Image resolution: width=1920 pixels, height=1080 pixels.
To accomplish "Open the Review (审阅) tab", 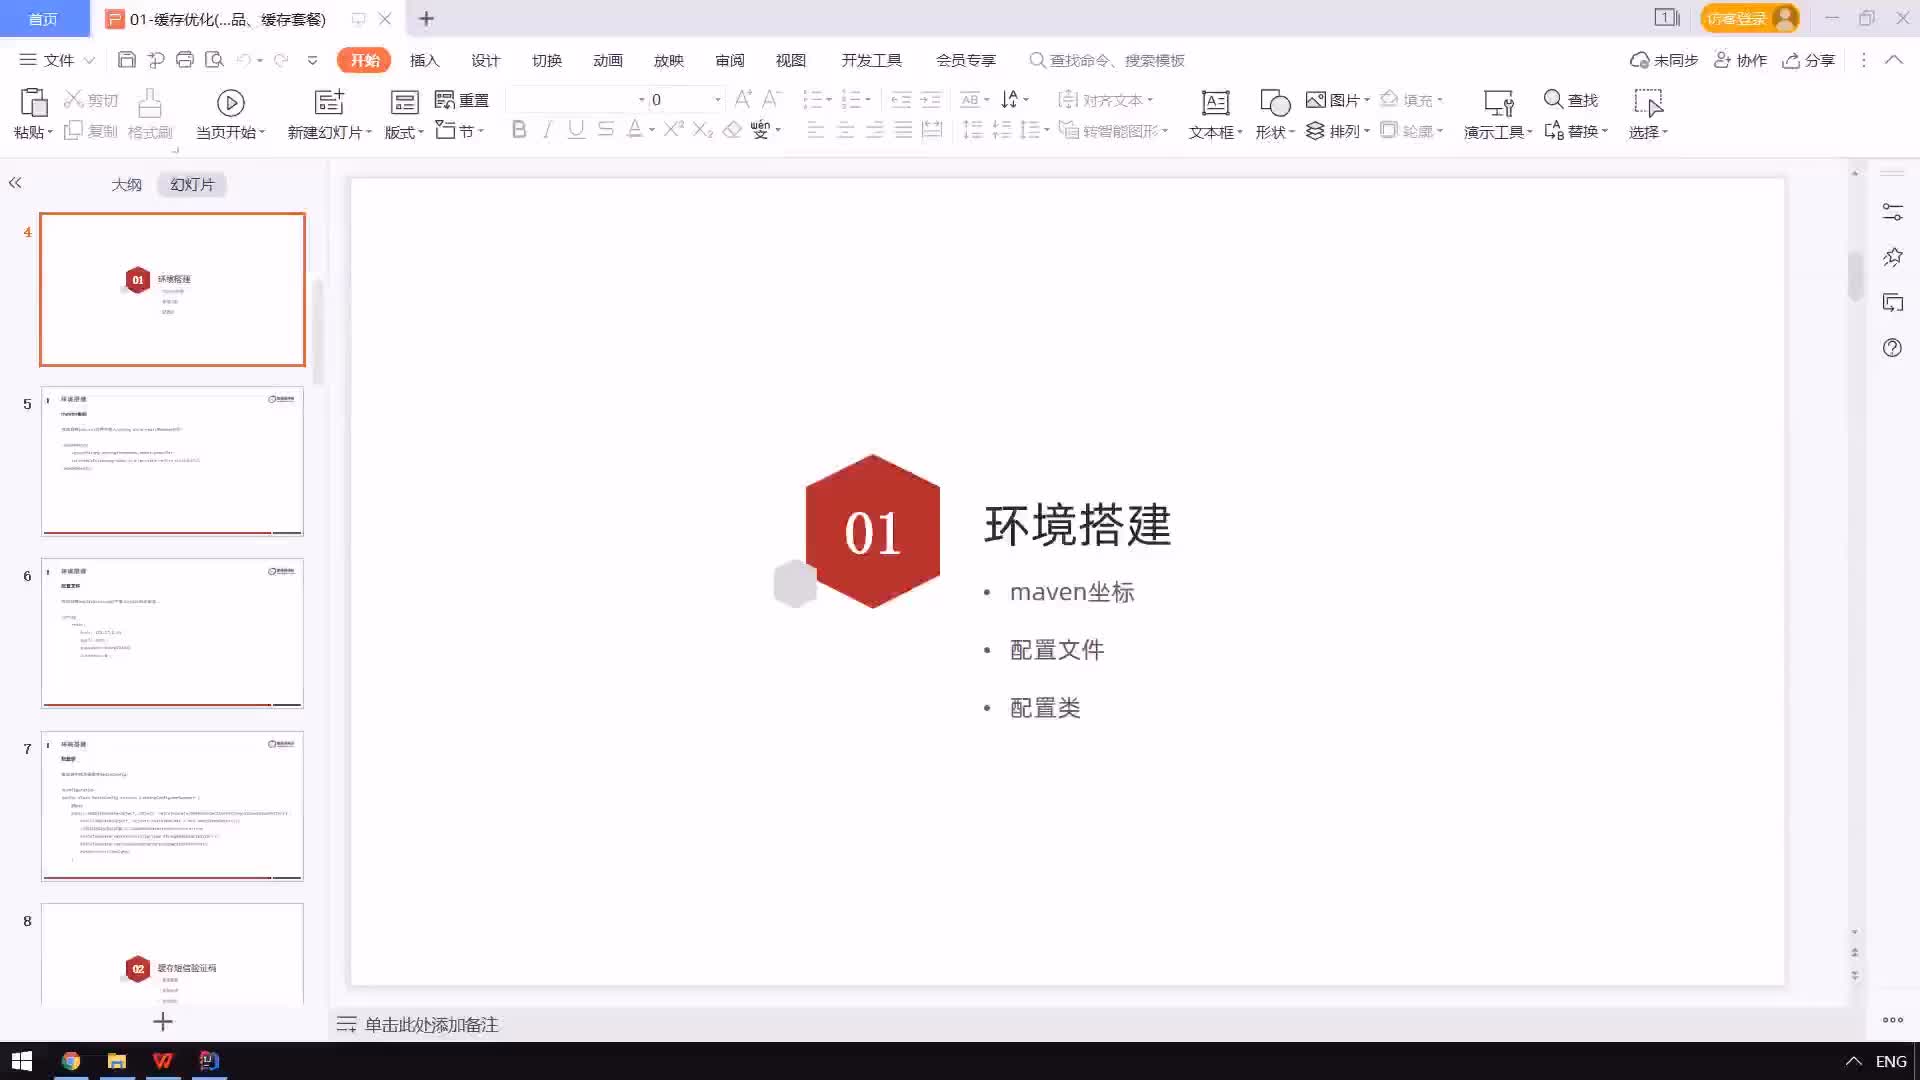I will [729, 60].
